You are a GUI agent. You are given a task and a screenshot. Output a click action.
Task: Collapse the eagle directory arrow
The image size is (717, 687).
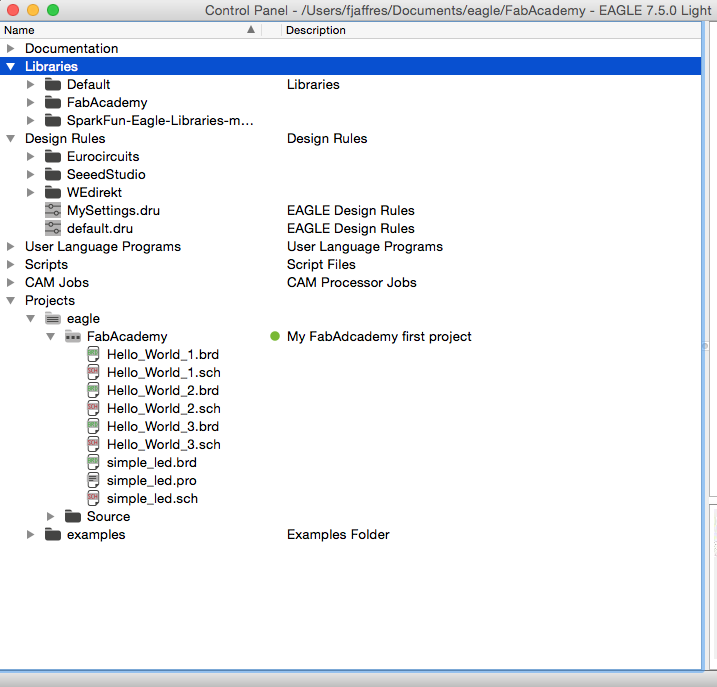pos(31,318)
